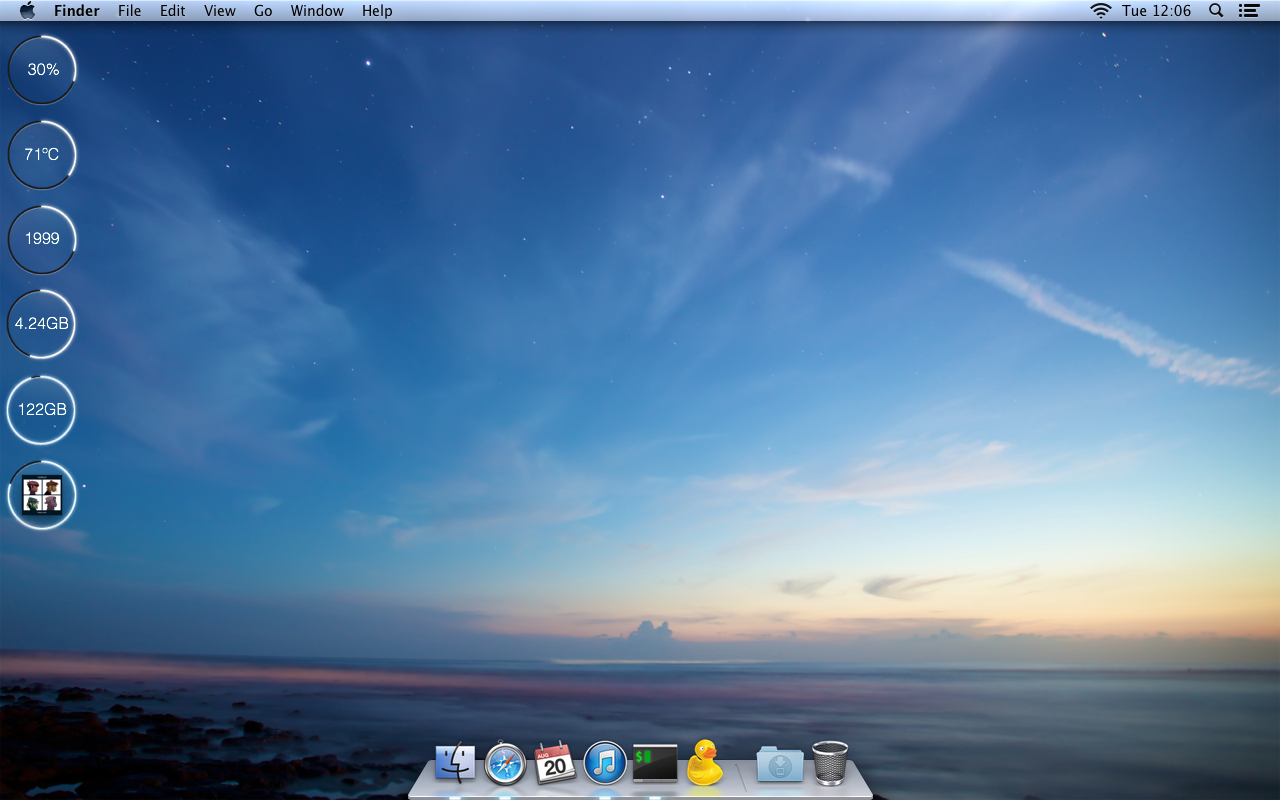Launch Cyberduck duck icon in Dock
The image size is (1280, 800).
[x=705, y=762]
